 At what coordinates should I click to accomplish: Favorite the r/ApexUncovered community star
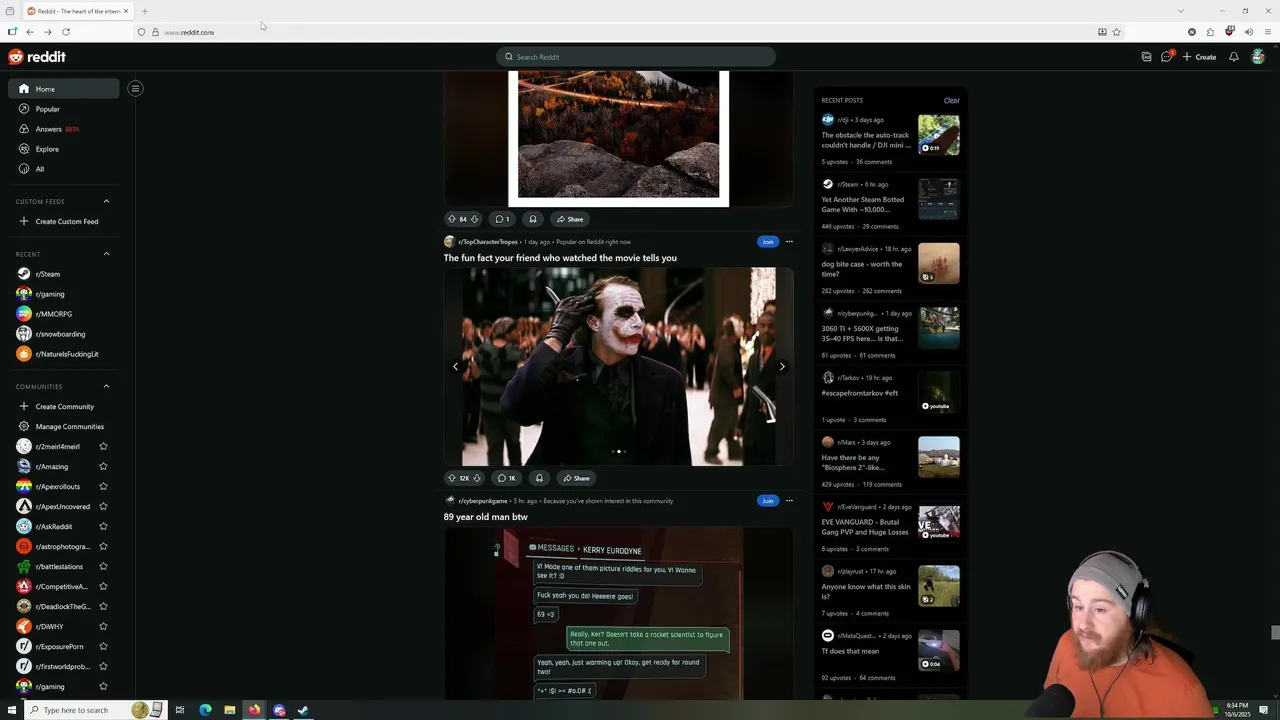click(103, 506)
